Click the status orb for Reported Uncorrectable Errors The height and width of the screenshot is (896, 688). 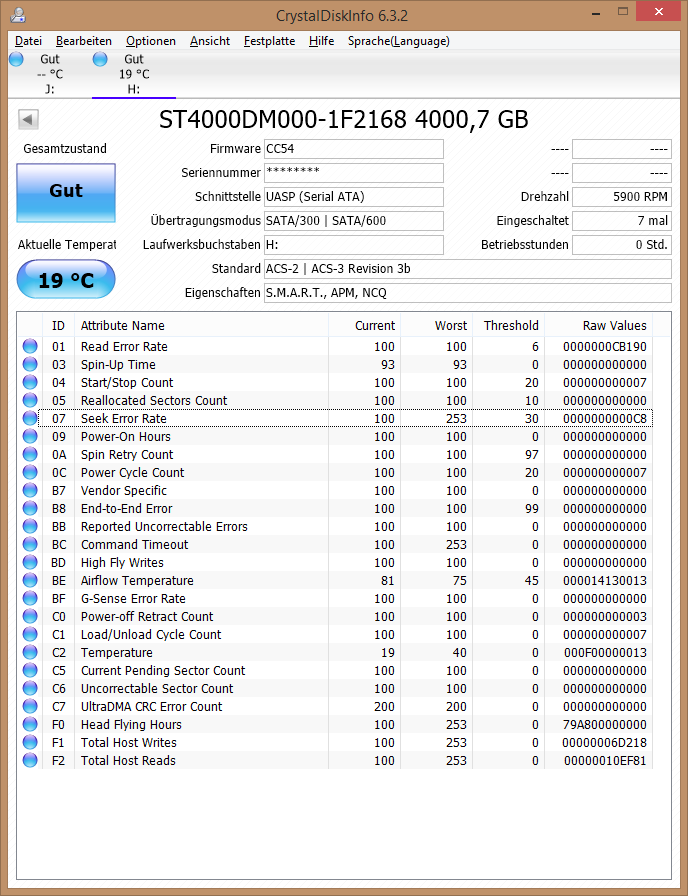(30, 526)
